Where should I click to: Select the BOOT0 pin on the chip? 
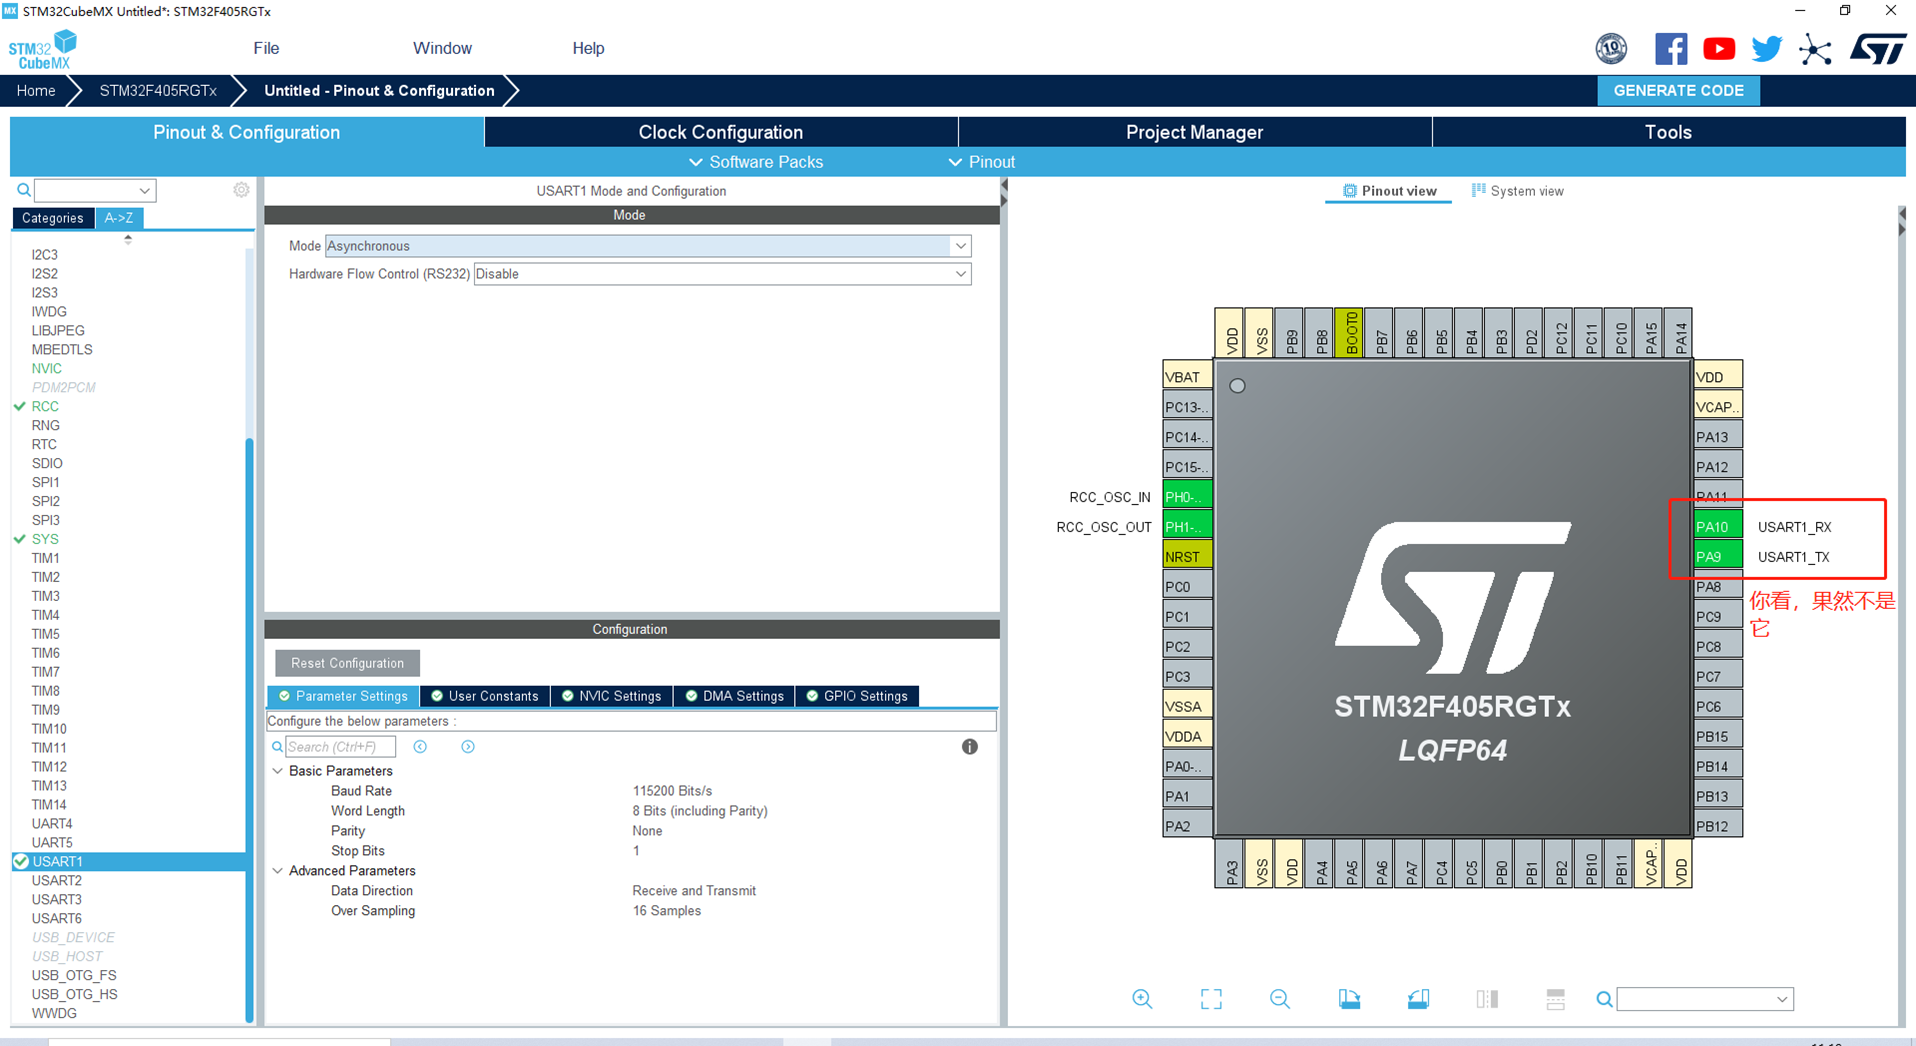(x=1350, y=332)
